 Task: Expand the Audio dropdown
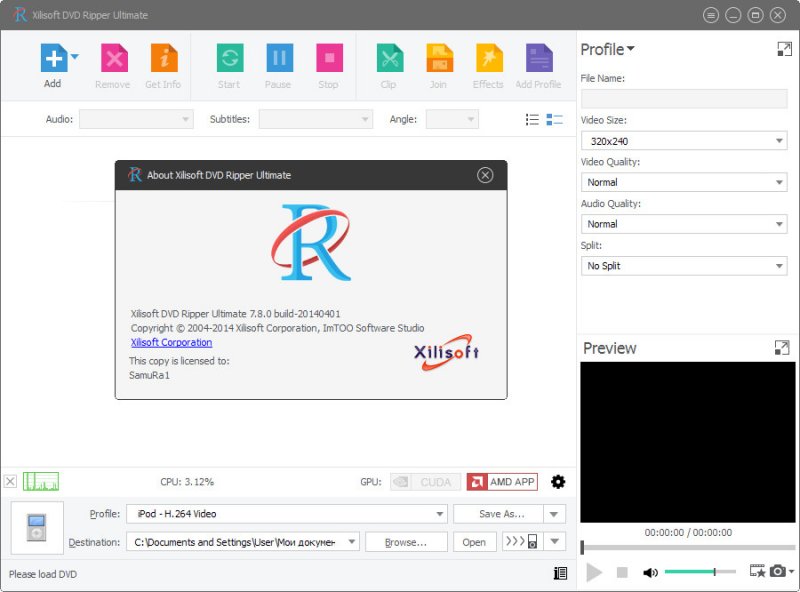coord(136,119)
